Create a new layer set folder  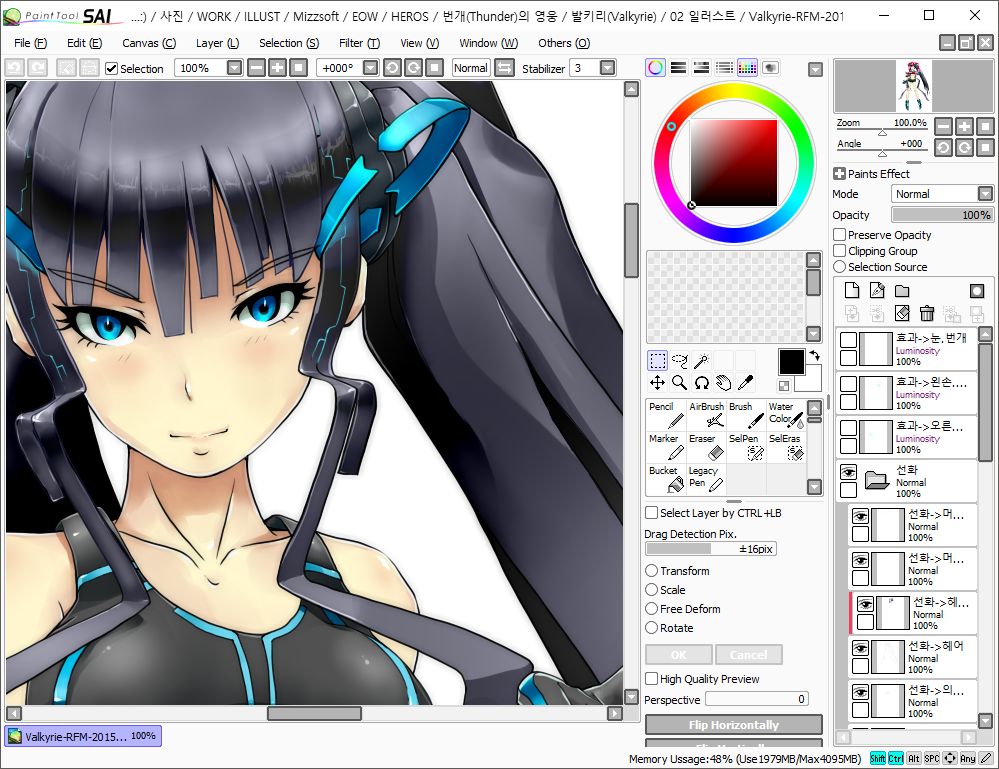(x=902, y=291)
